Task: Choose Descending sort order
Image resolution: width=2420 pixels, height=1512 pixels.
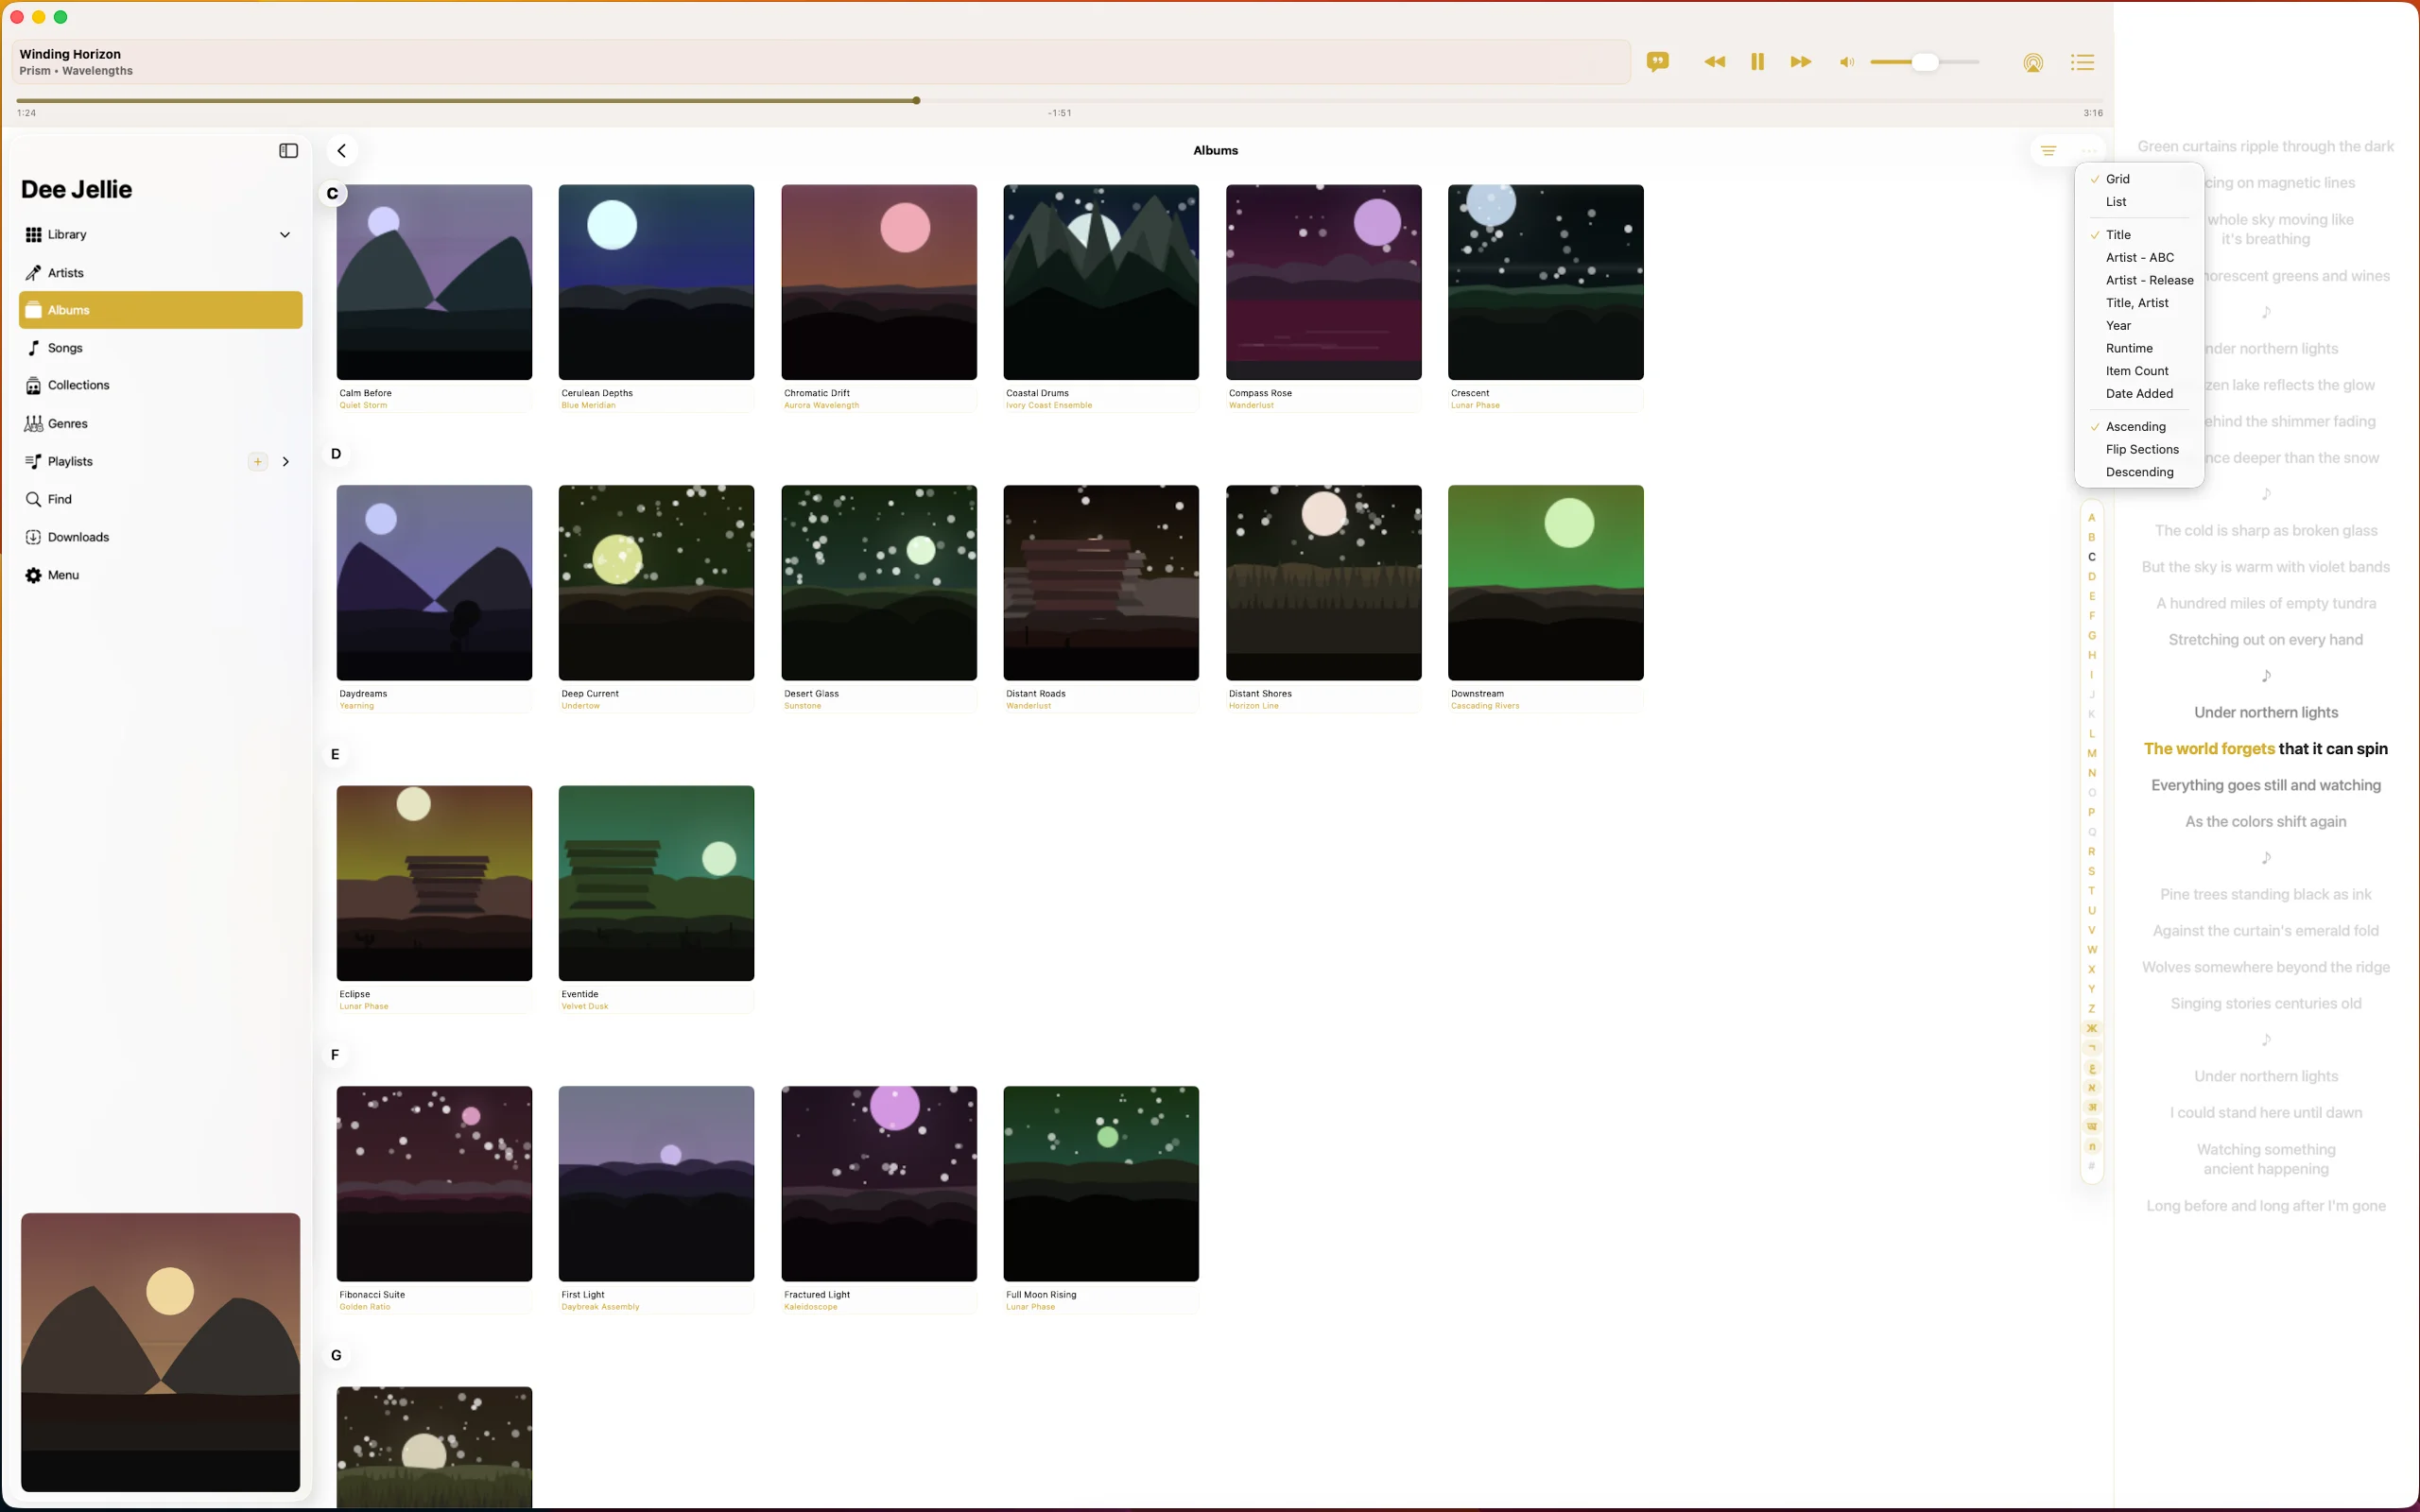Action: tap(2139, 472)
